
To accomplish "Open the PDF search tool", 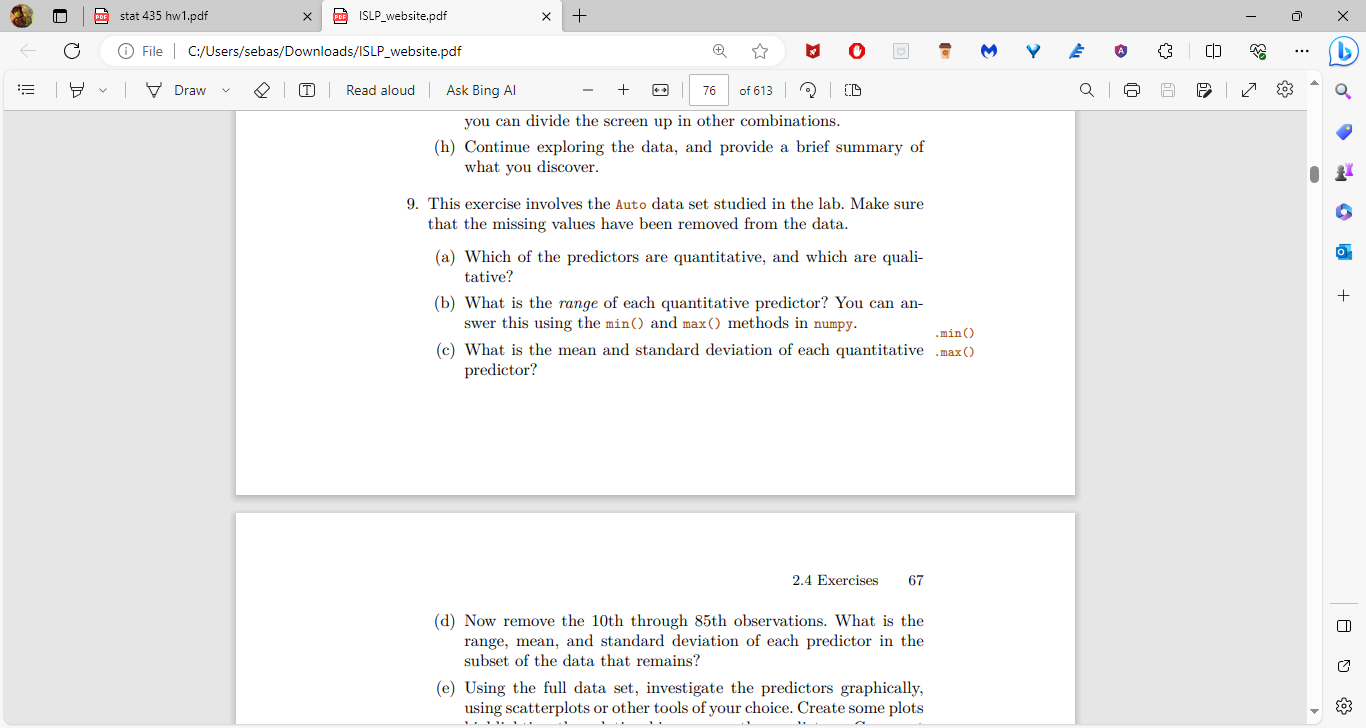I will coord(1086,90).
